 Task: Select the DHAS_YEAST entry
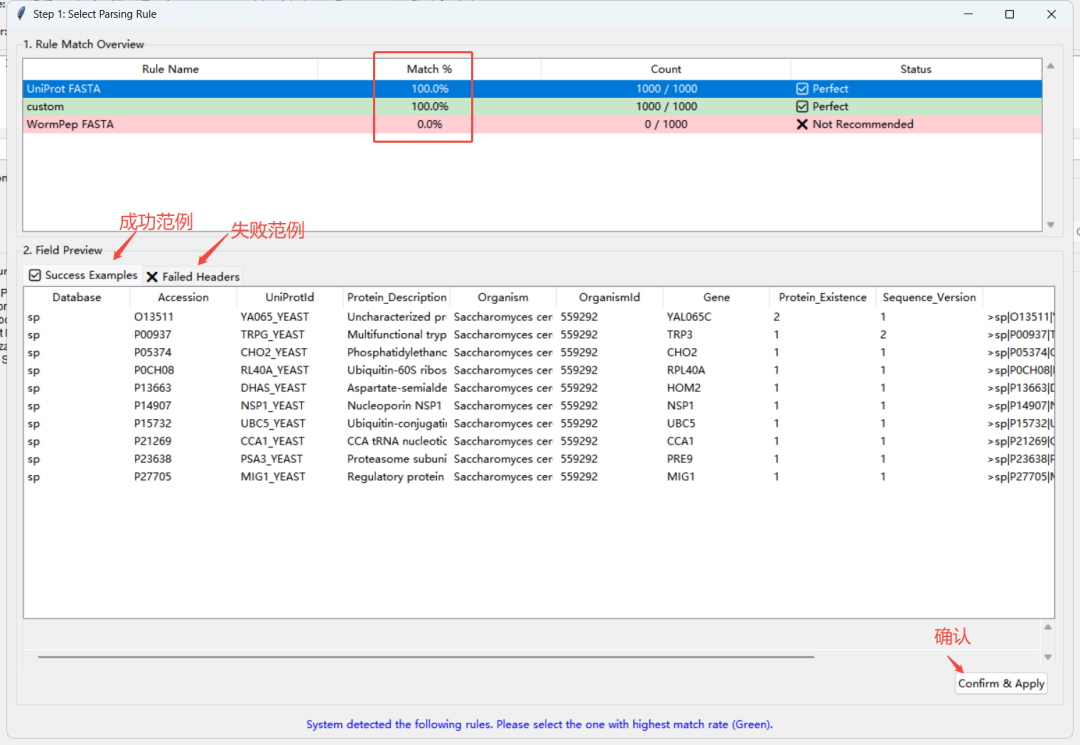pos(274,388)
